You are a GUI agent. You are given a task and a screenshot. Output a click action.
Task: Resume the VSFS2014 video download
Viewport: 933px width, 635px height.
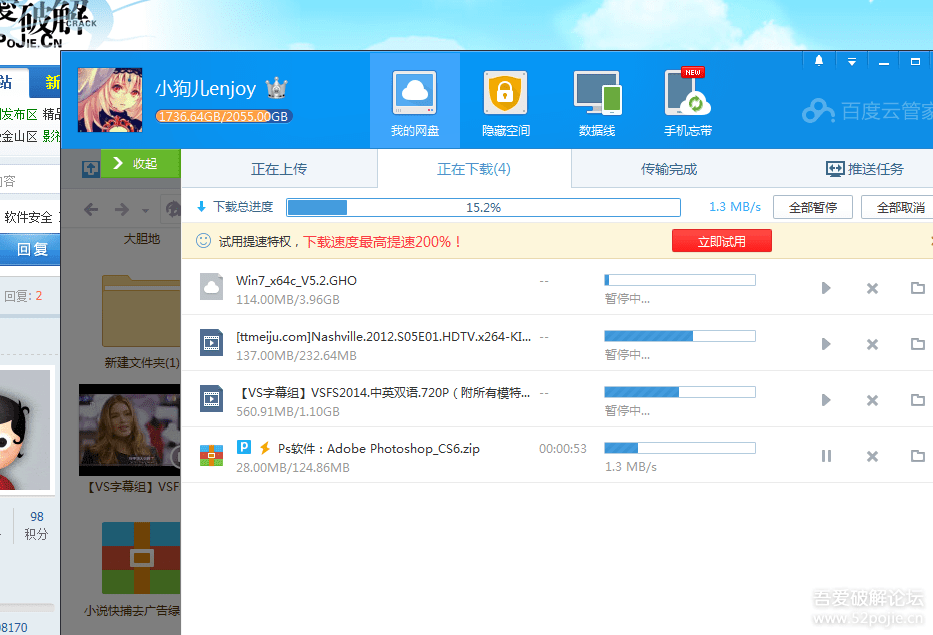pos(826,400)
